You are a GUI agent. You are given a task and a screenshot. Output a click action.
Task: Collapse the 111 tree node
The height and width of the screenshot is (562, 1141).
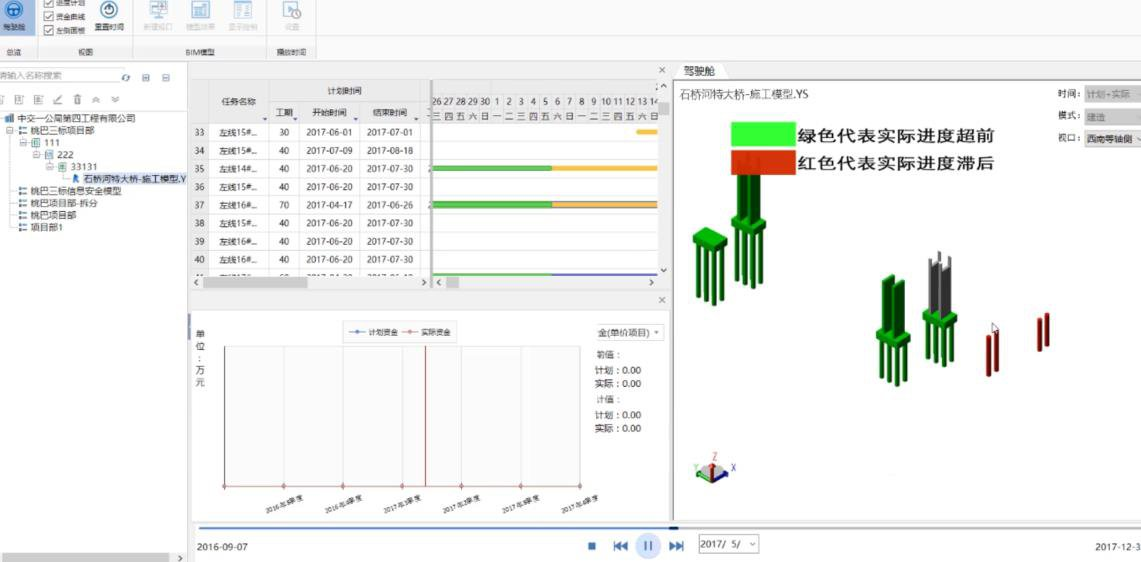click(x=23, y=143)
